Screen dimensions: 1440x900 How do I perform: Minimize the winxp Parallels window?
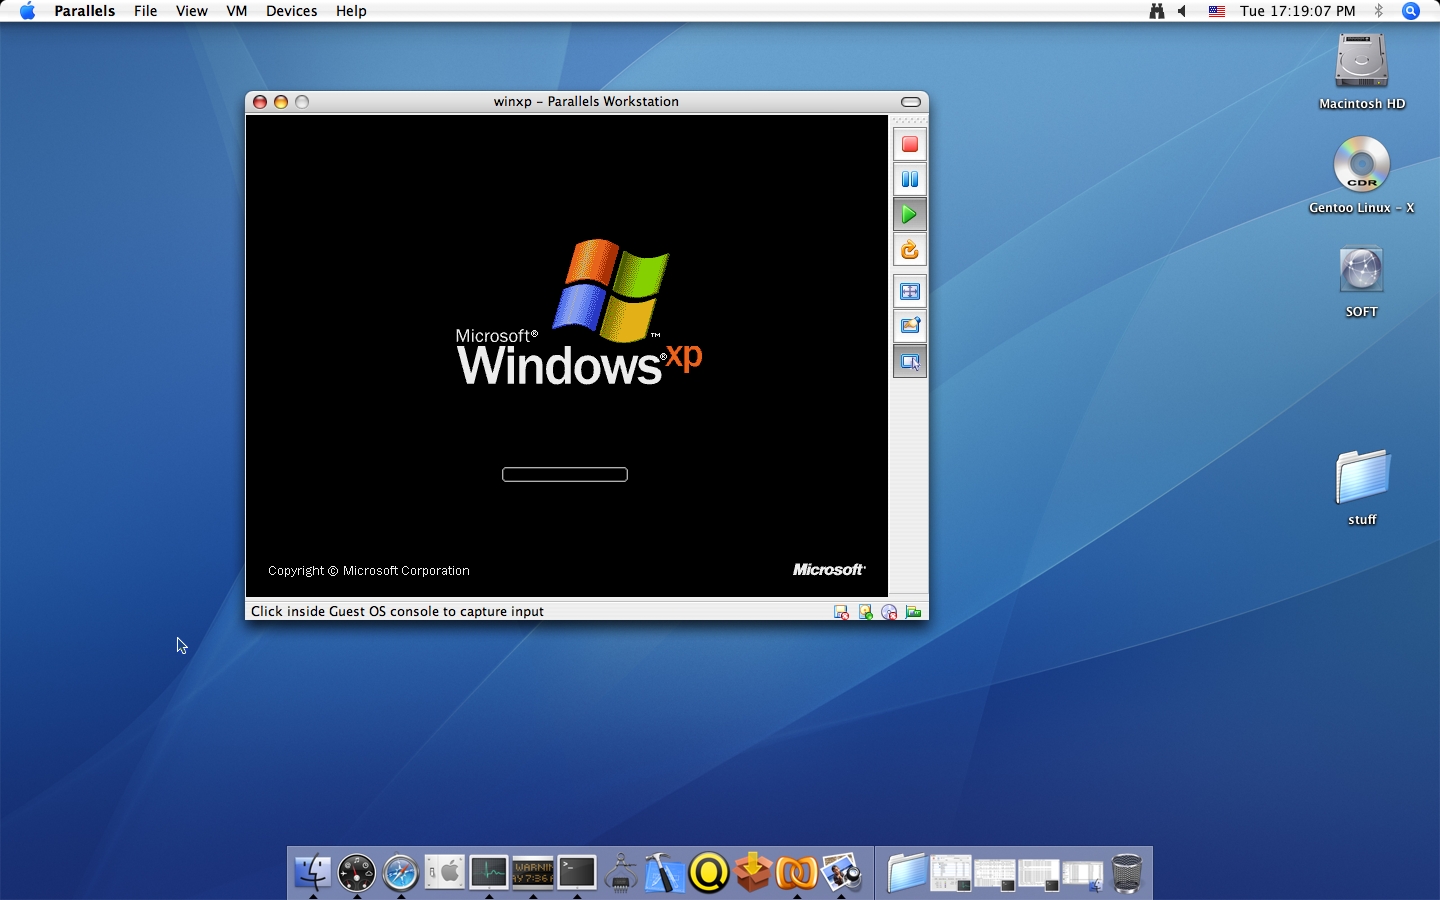point(281,102)
